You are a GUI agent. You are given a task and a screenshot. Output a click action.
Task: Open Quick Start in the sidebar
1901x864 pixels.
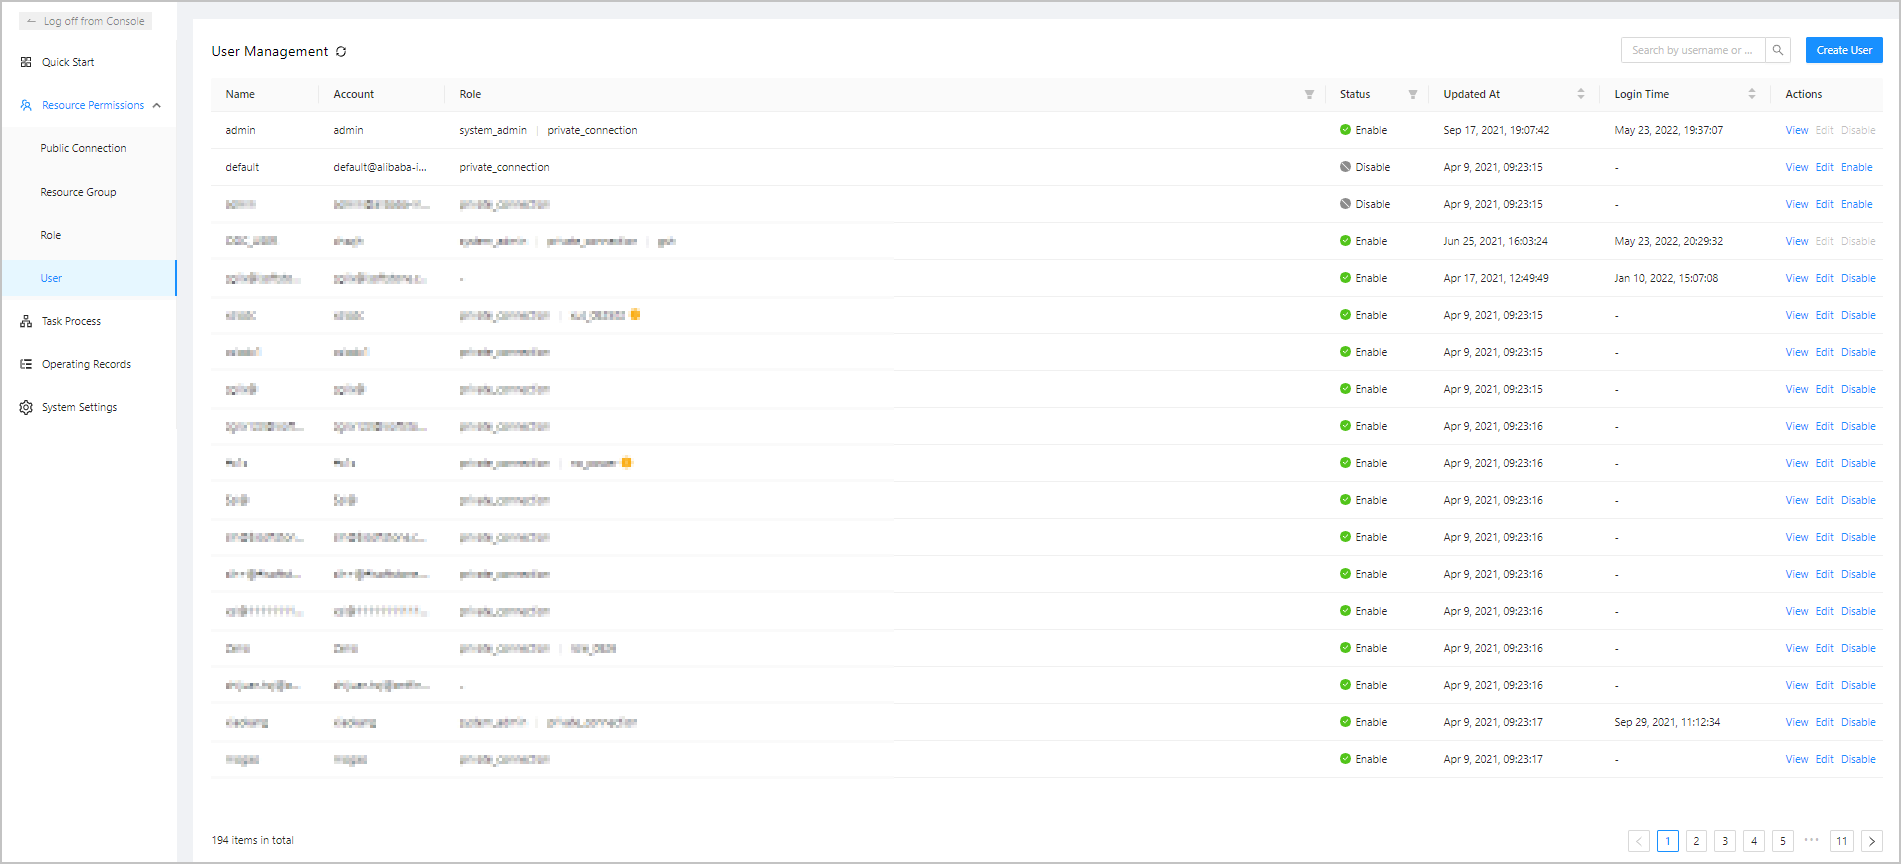pyautogui.click(x=68, y=62)
